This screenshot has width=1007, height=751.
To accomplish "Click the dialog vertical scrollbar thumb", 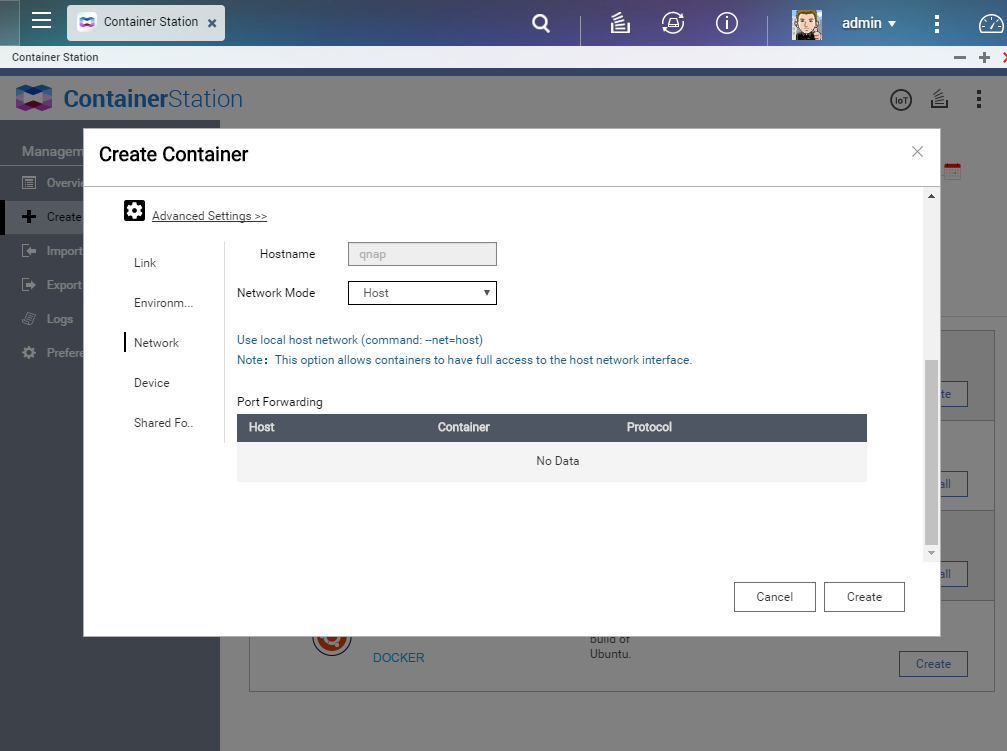I will point(931,452).
